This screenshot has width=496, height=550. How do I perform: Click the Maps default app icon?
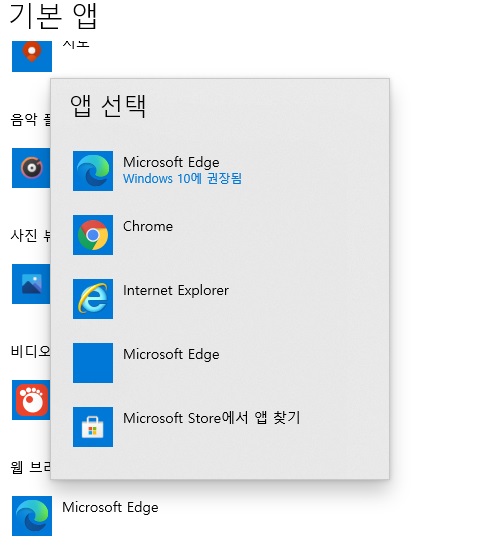[x=32, y=56]
